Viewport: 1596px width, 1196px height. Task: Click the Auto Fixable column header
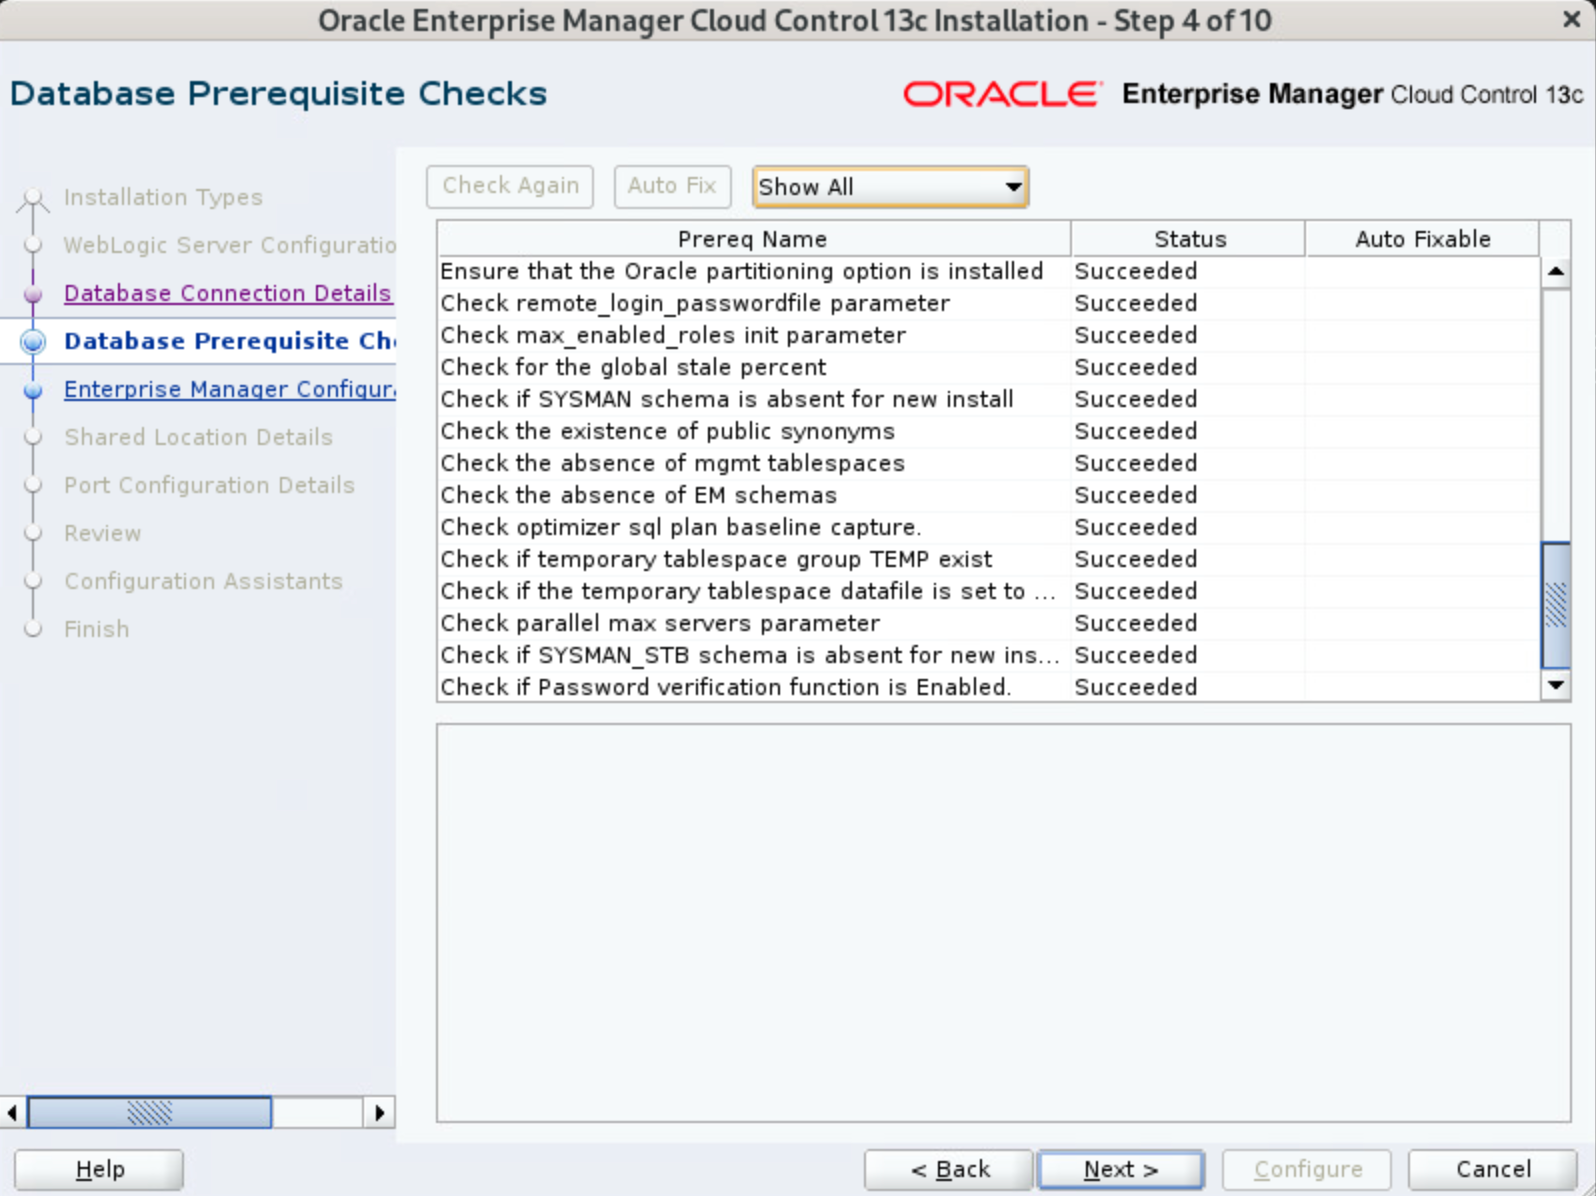[1422, 239]
